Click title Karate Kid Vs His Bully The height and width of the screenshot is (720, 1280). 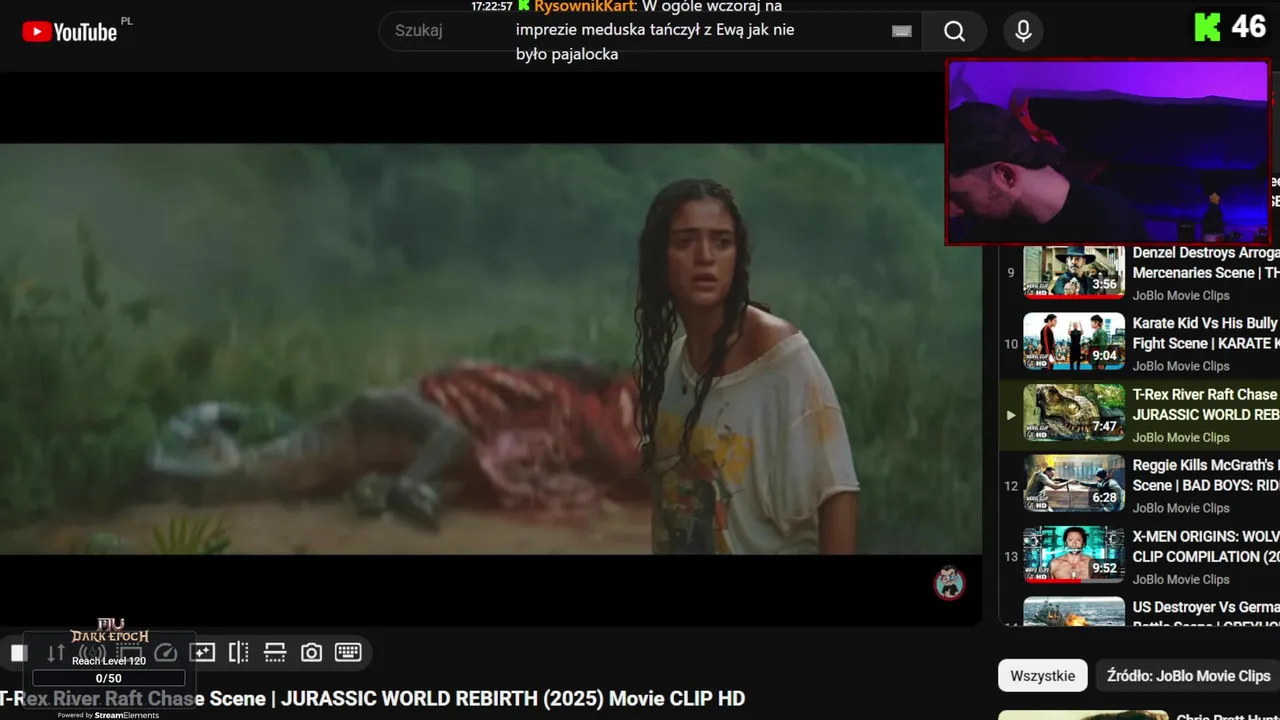(1206, 333)
